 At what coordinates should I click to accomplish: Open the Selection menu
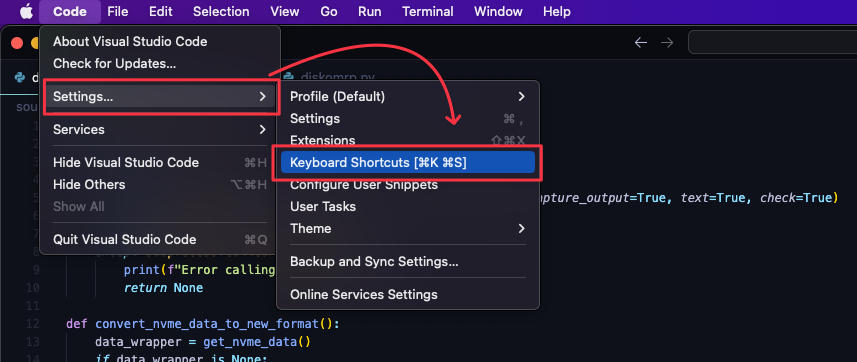221,11
